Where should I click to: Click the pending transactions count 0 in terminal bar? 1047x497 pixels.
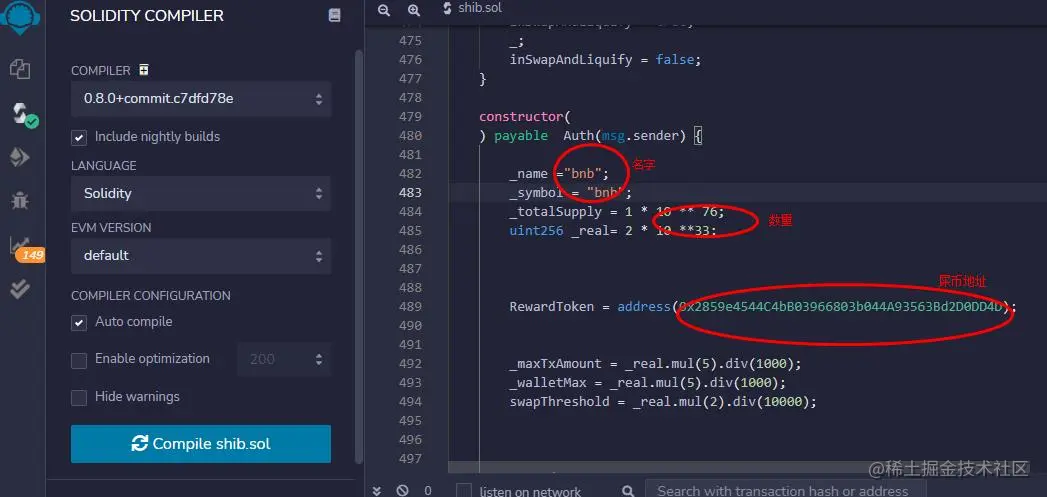(x=428, y=490)
